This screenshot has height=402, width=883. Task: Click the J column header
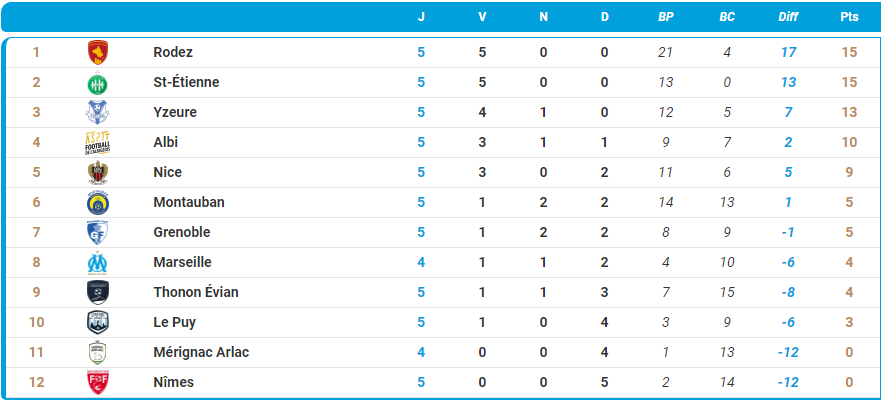(x=421, y=17)
